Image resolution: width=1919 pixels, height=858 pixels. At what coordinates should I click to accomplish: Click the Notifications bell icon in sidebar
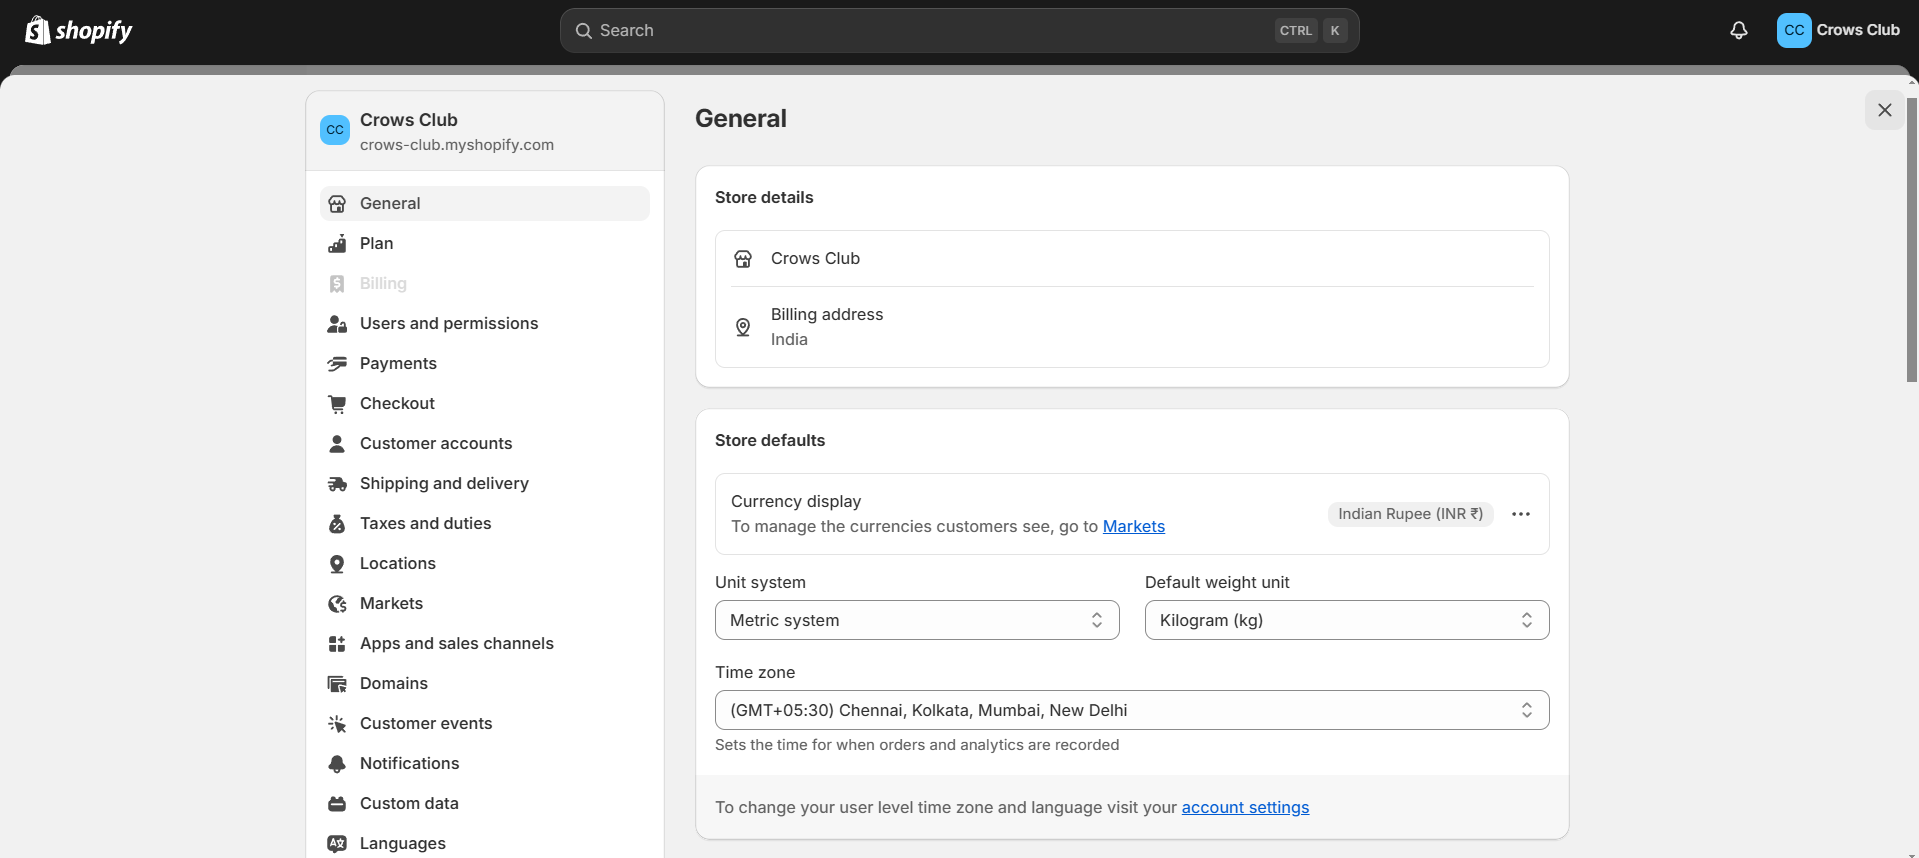[337, 763]
